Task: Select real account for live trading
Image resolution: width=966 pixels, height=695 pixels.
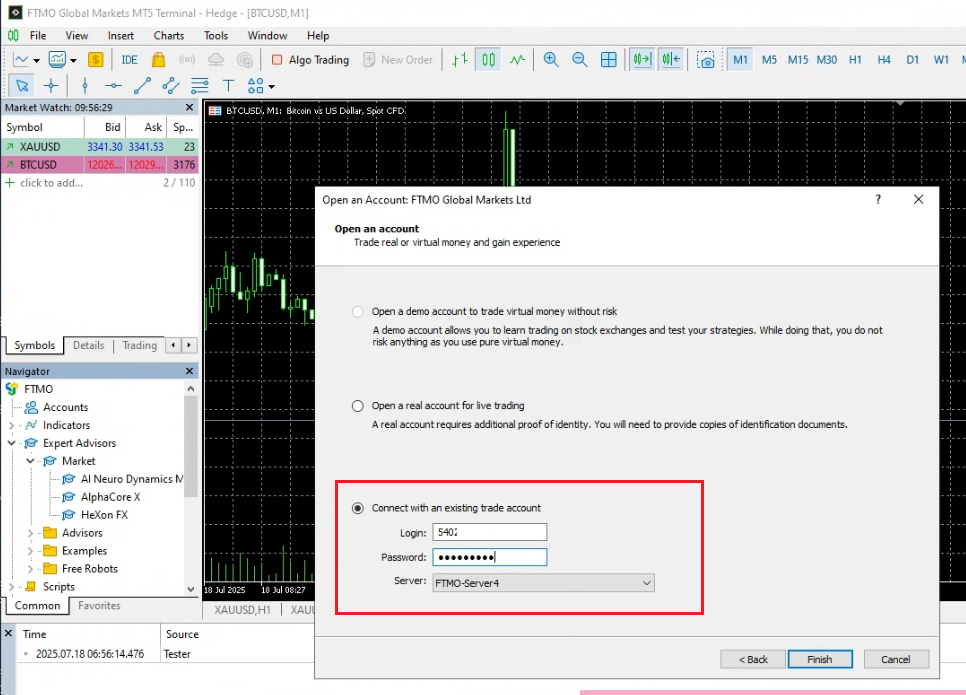Action: click(357, 406)
